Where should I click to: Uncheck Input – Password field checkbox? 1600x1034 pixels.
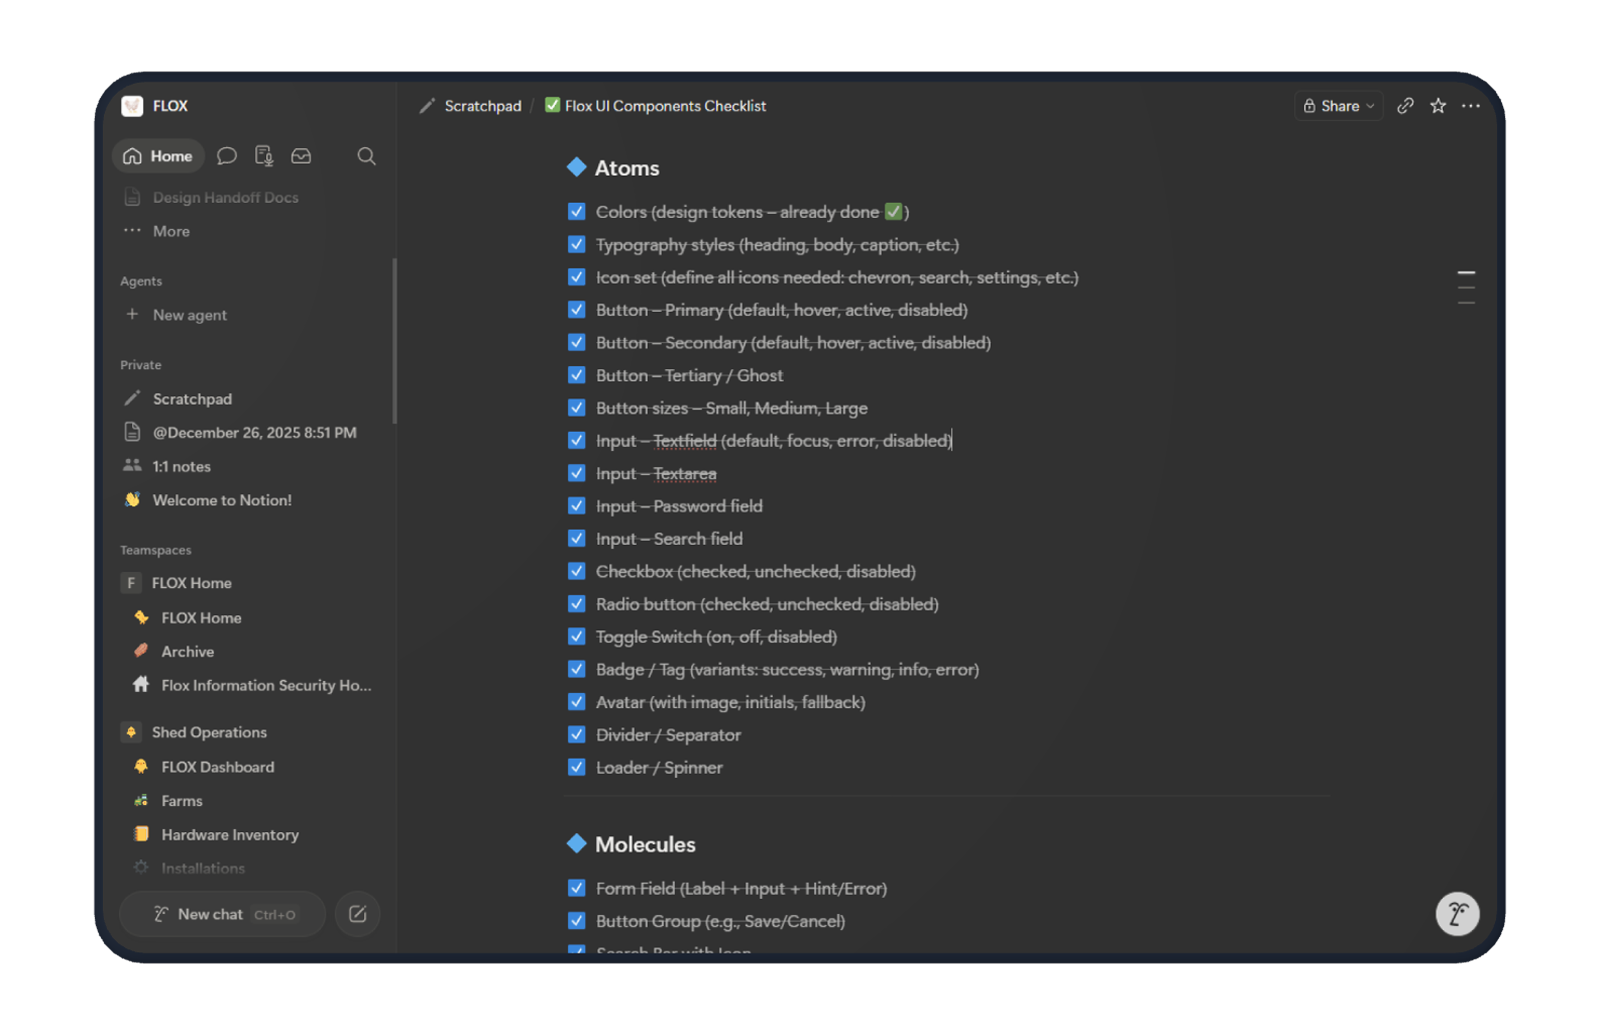click(576, 506)
